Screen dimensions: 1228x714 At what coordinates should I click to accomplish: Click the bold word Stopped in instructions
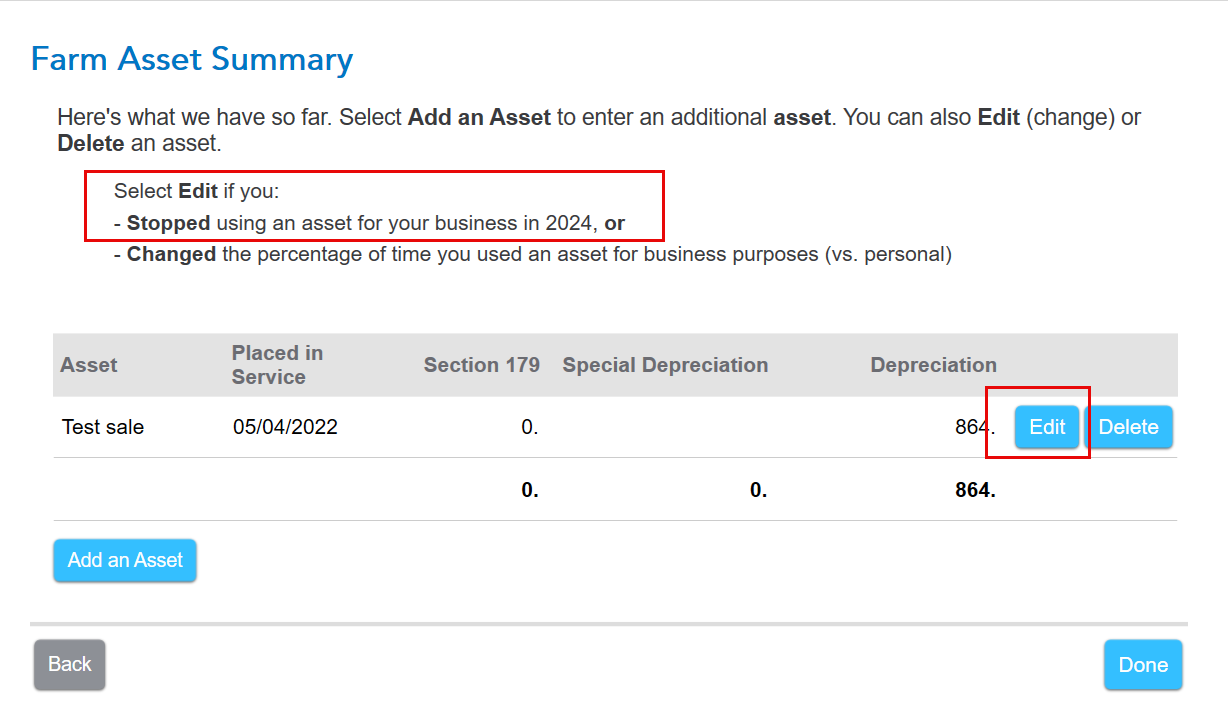(x=168, y=223)
